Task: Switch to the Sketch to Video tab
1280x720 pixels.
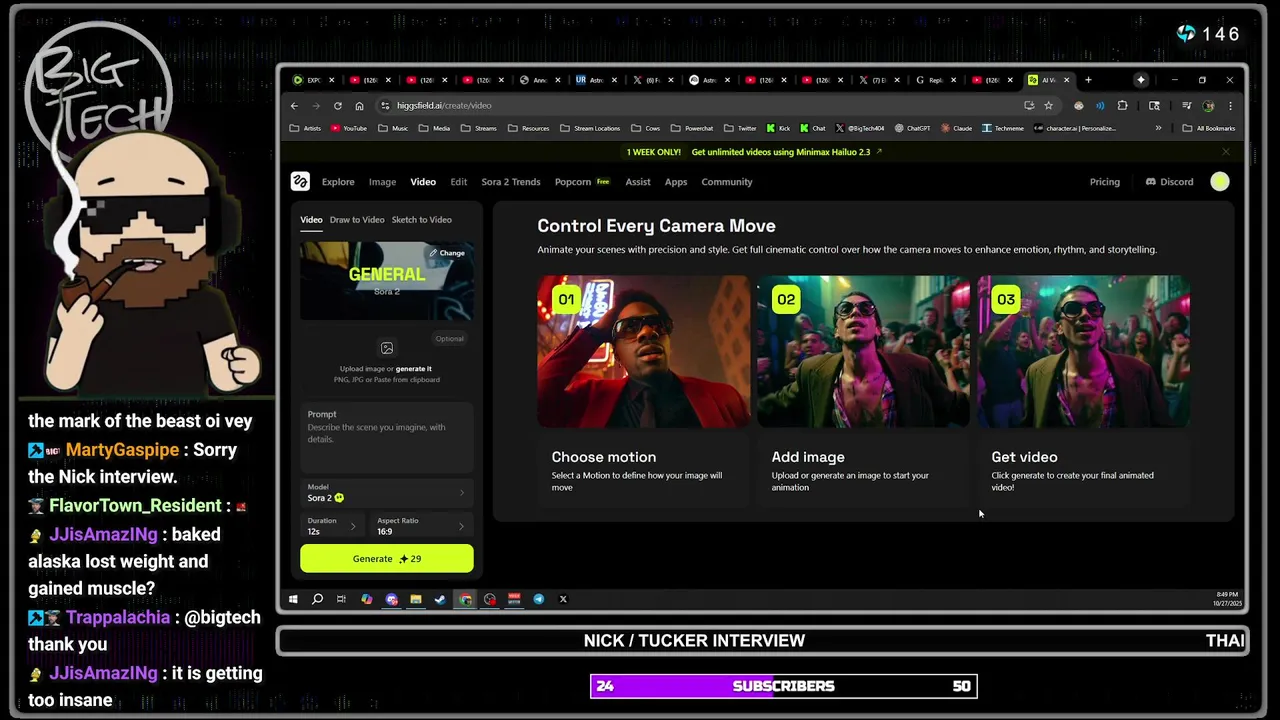Action: (421, 220)
